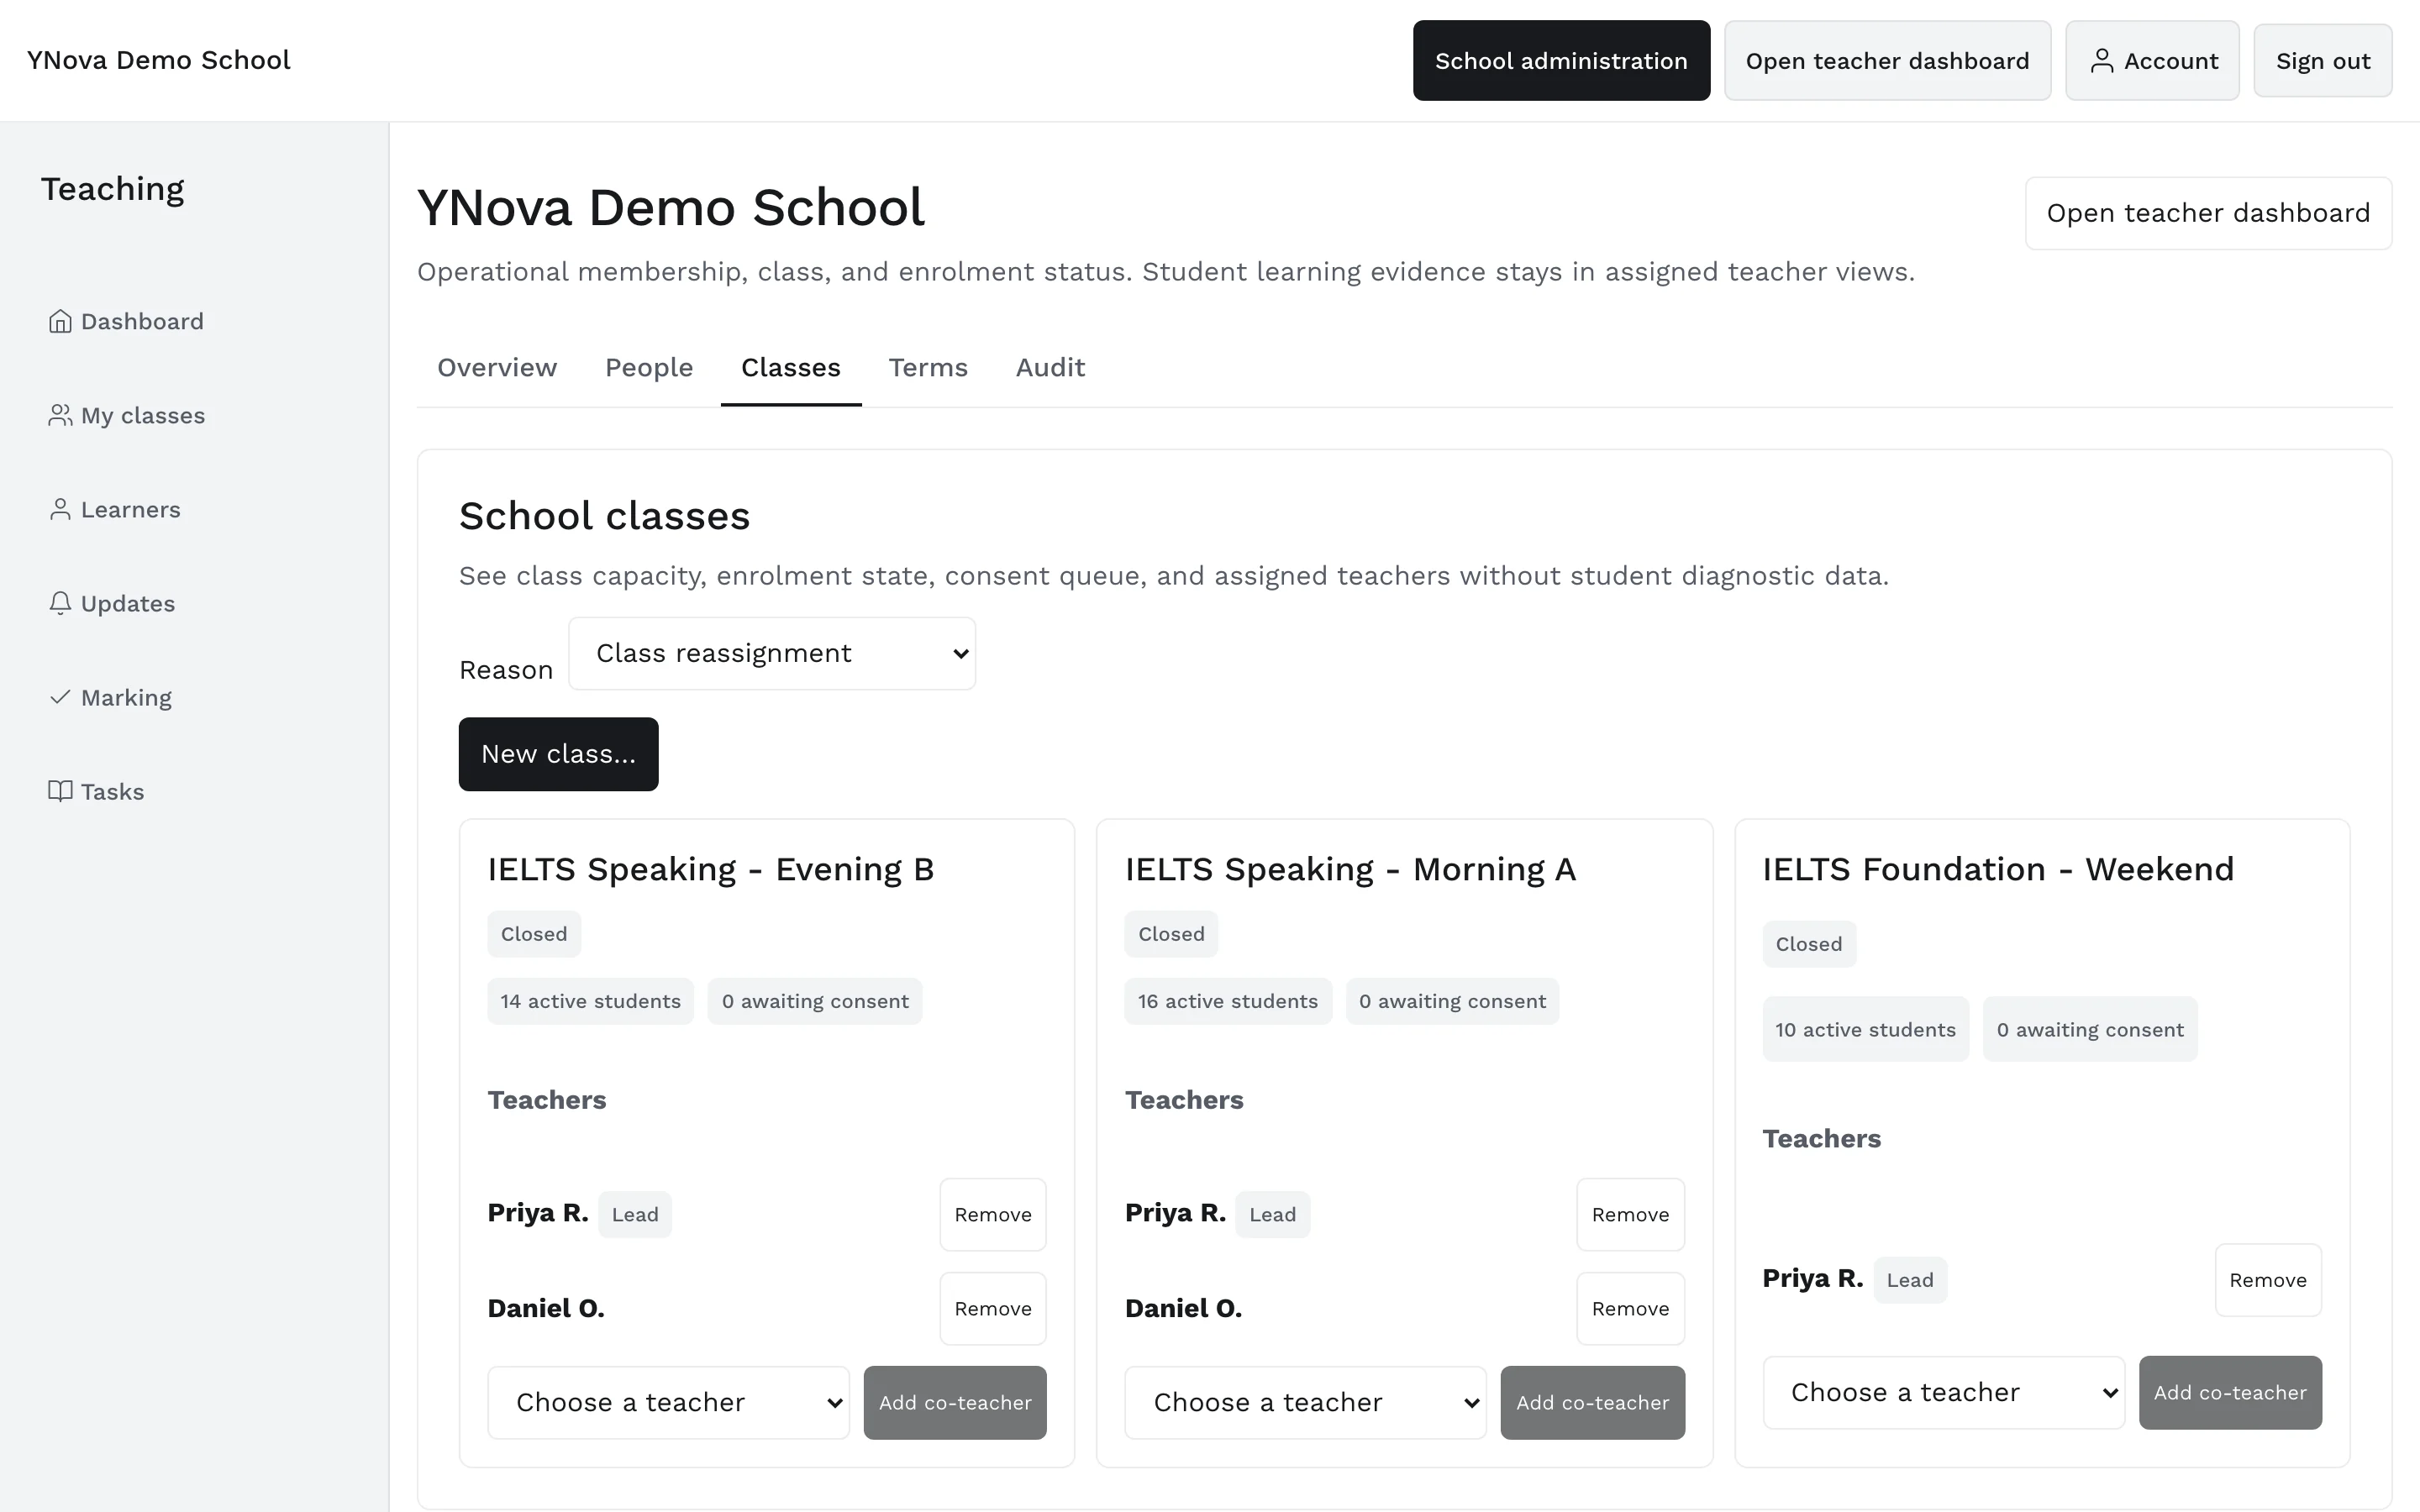Click the Teaching sidebar heading
The width and height of the screenshot is (2420, 1512).
(x=113, y=189)
